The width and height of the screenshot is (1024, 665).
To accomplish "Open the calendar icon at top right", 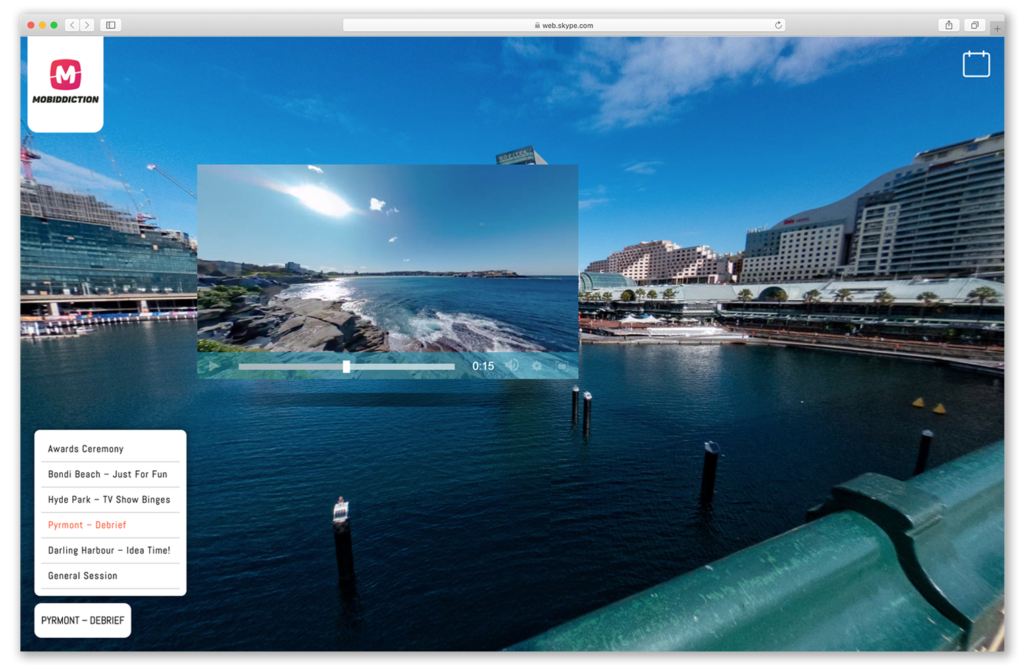I will [x=976, y=64].
